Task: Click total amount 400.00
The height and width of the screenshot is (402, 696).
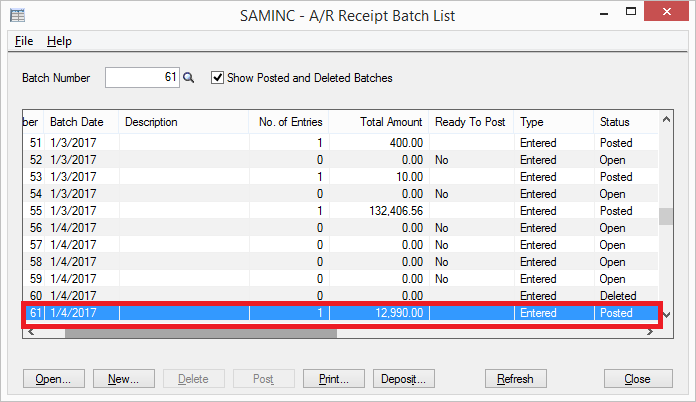Action: (x=406, y=143)
